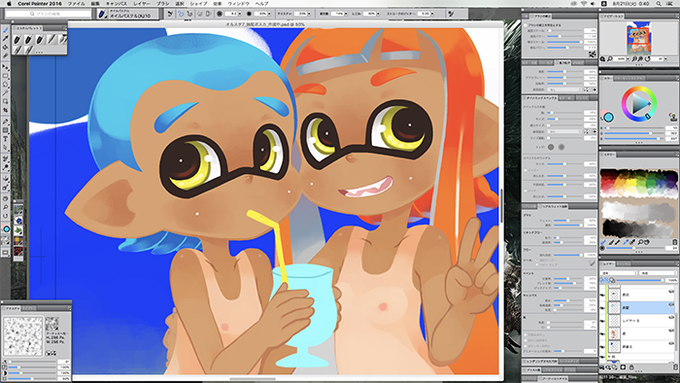This screenshot has height=383, width=680.
Task: Select the Text tool in toolbox
Action: tap(6, 139)
